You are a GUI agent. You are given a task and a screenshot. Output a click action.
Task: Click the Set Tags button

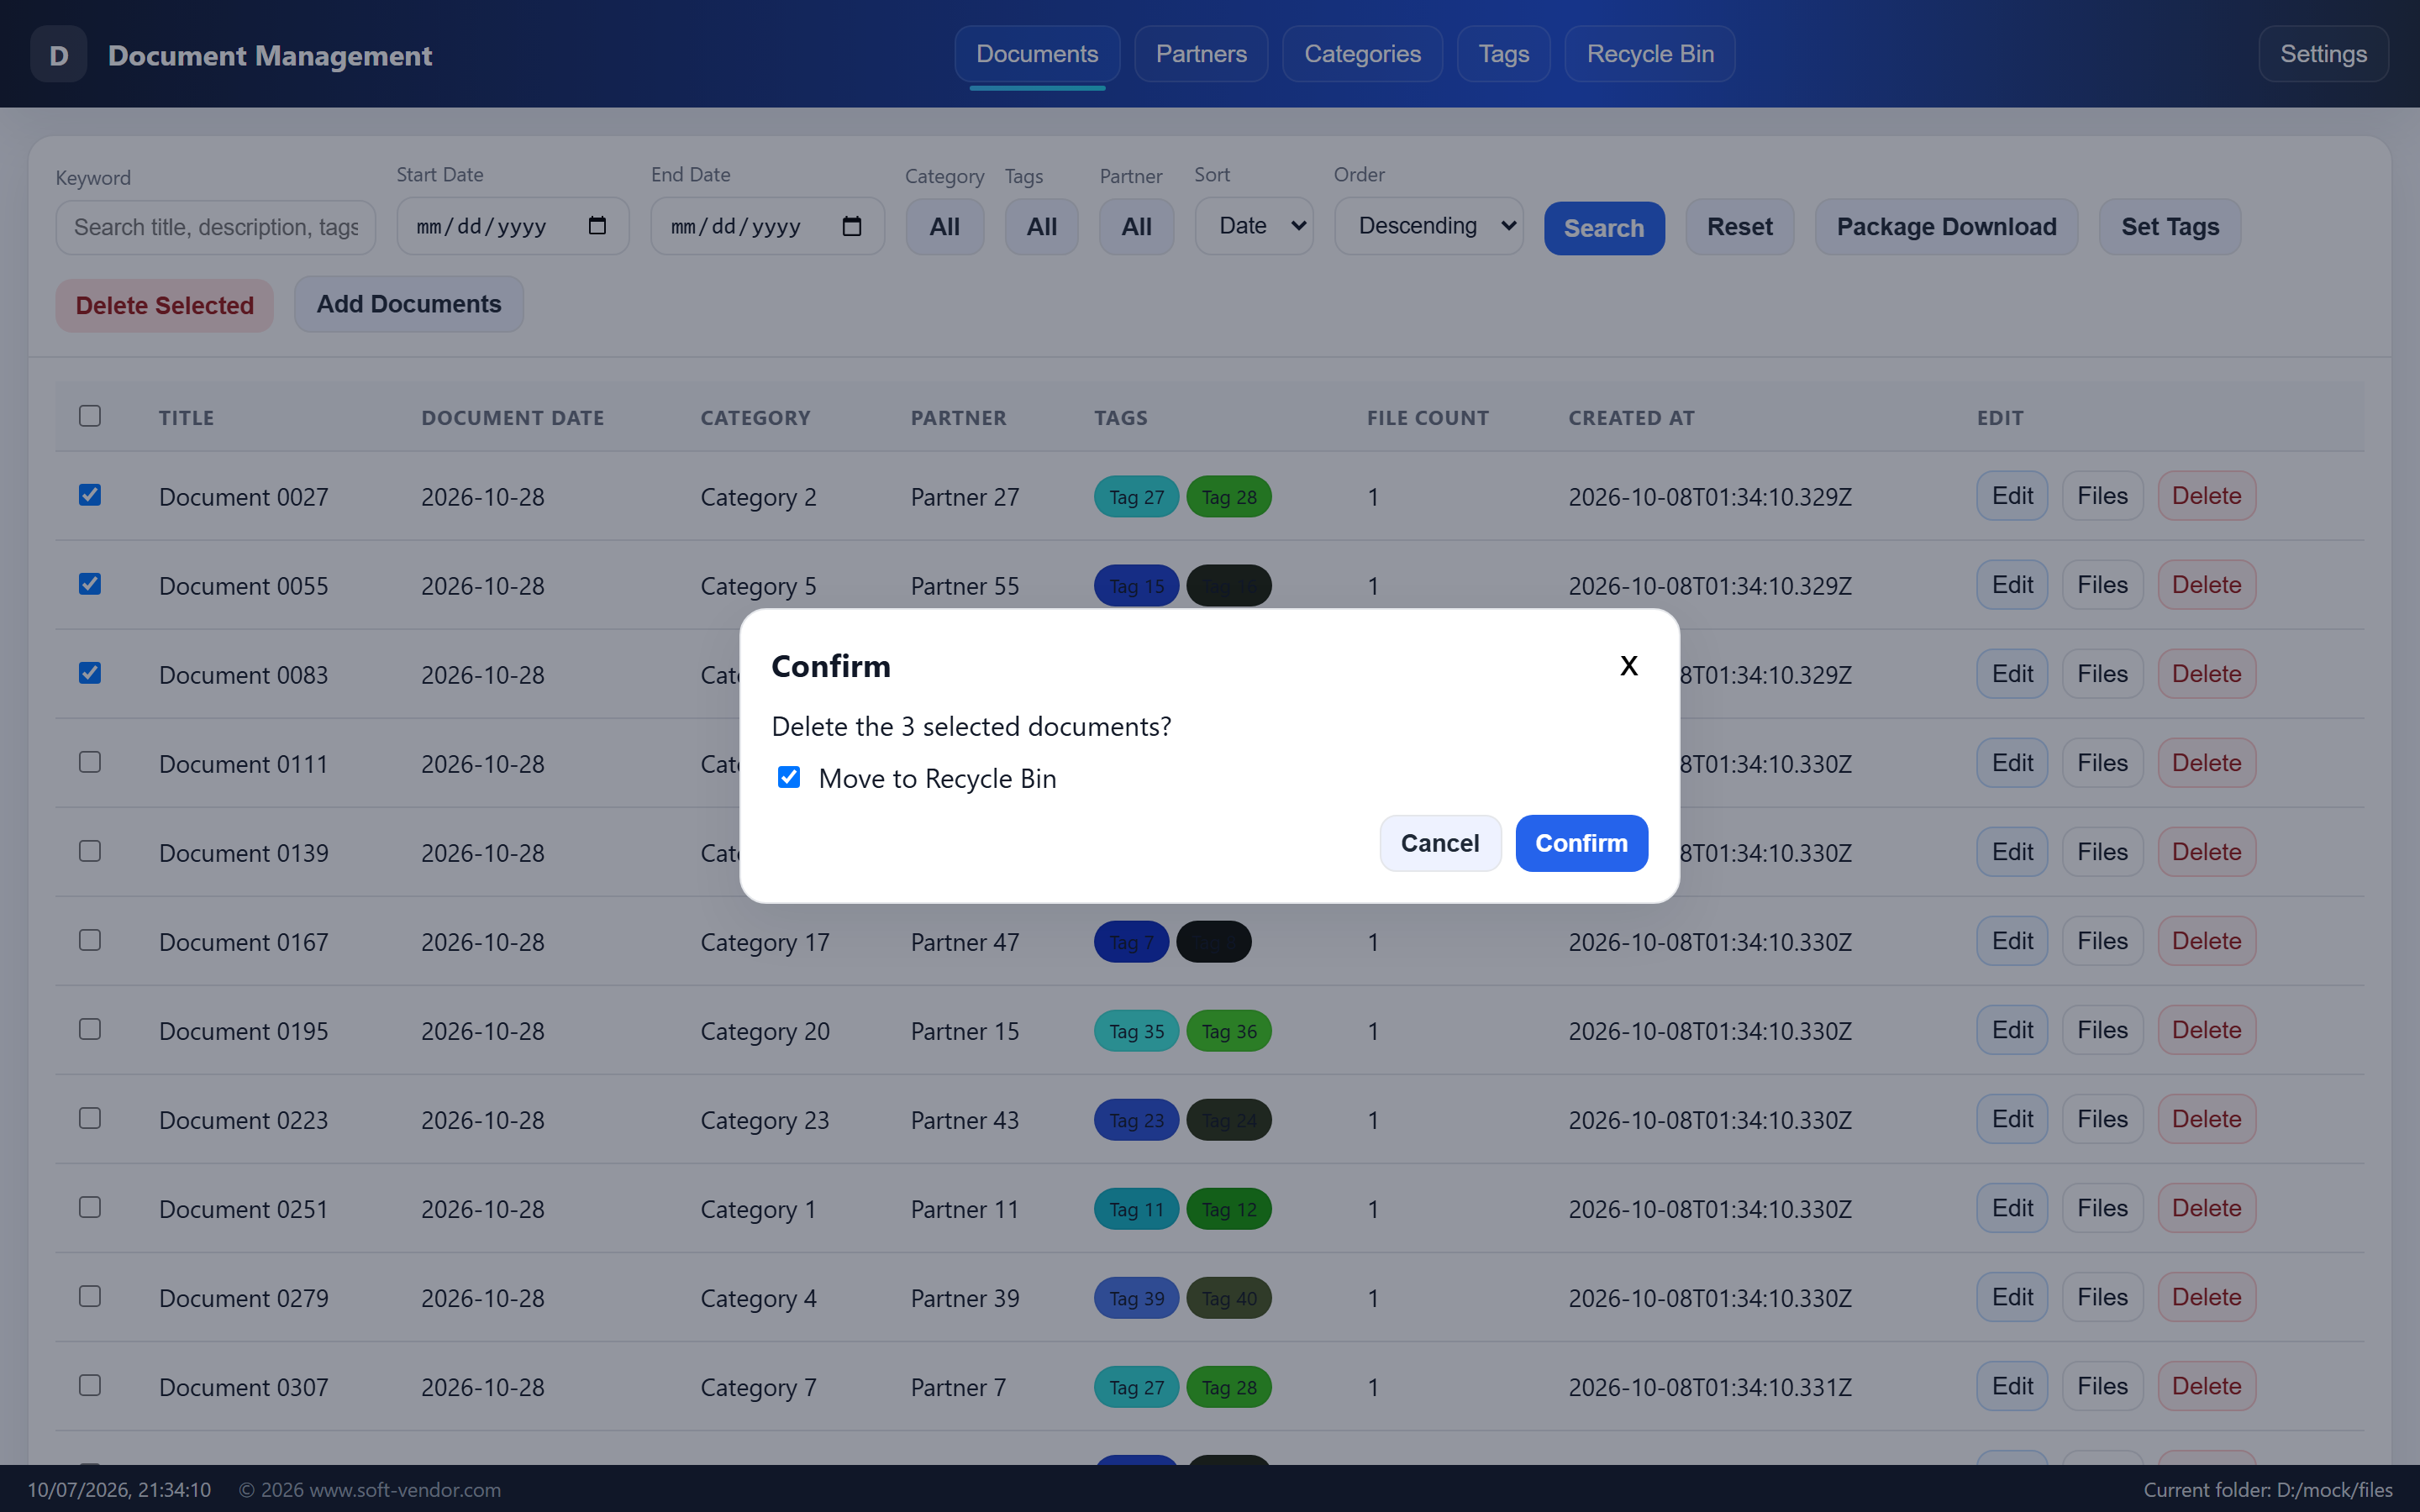coord(2170,227)
